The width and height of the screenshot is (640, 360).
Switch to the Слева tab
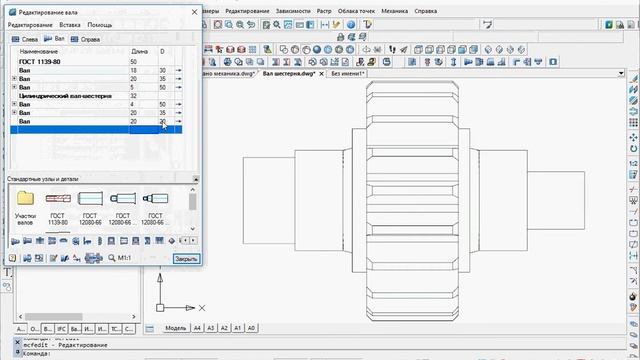click(x=25, y=39)
